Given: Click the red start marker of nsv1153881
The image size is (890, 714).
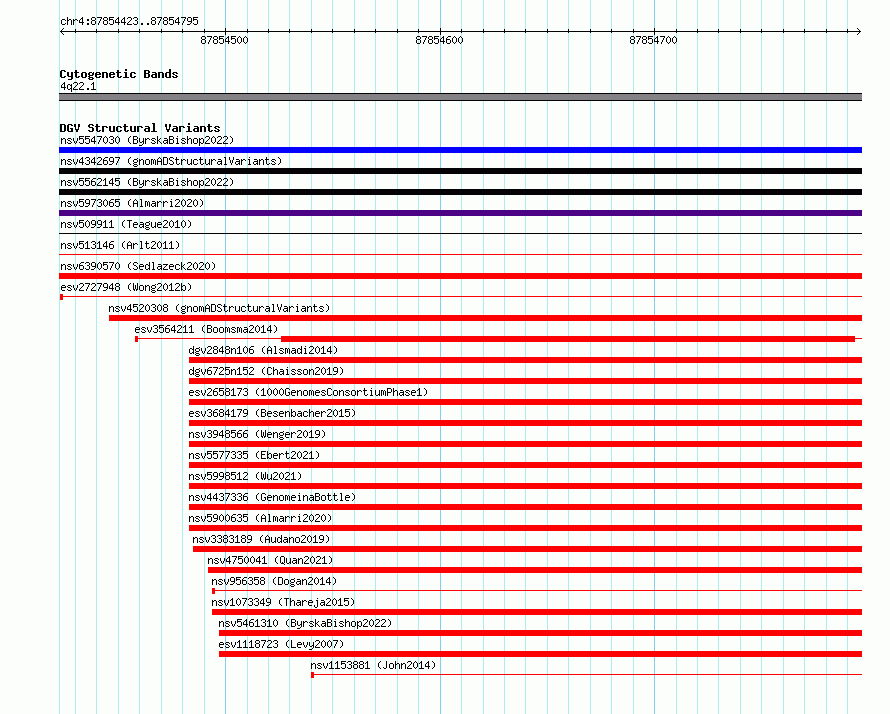Looking at the screenshot, I should coord(313,675).
